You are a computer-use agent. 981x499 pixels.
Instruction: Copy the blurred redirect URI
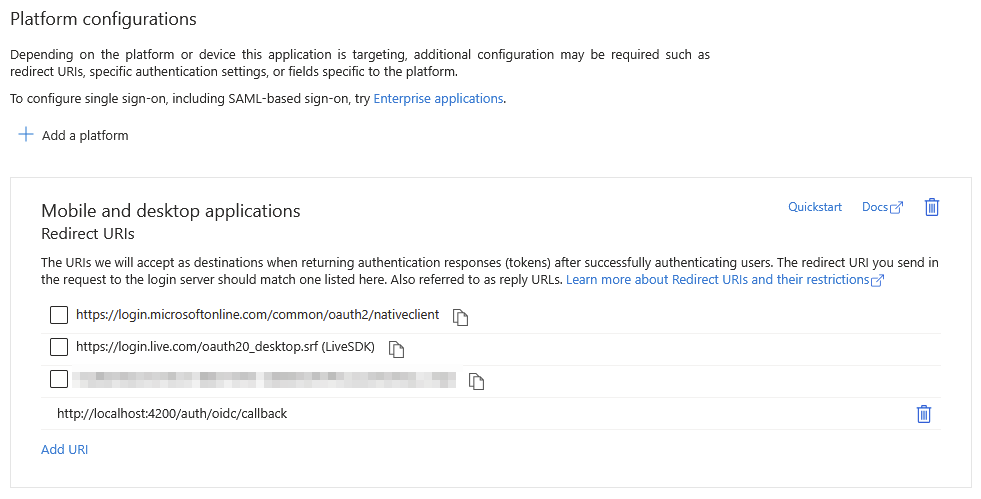pyautogui.click(x=476, y=381)
